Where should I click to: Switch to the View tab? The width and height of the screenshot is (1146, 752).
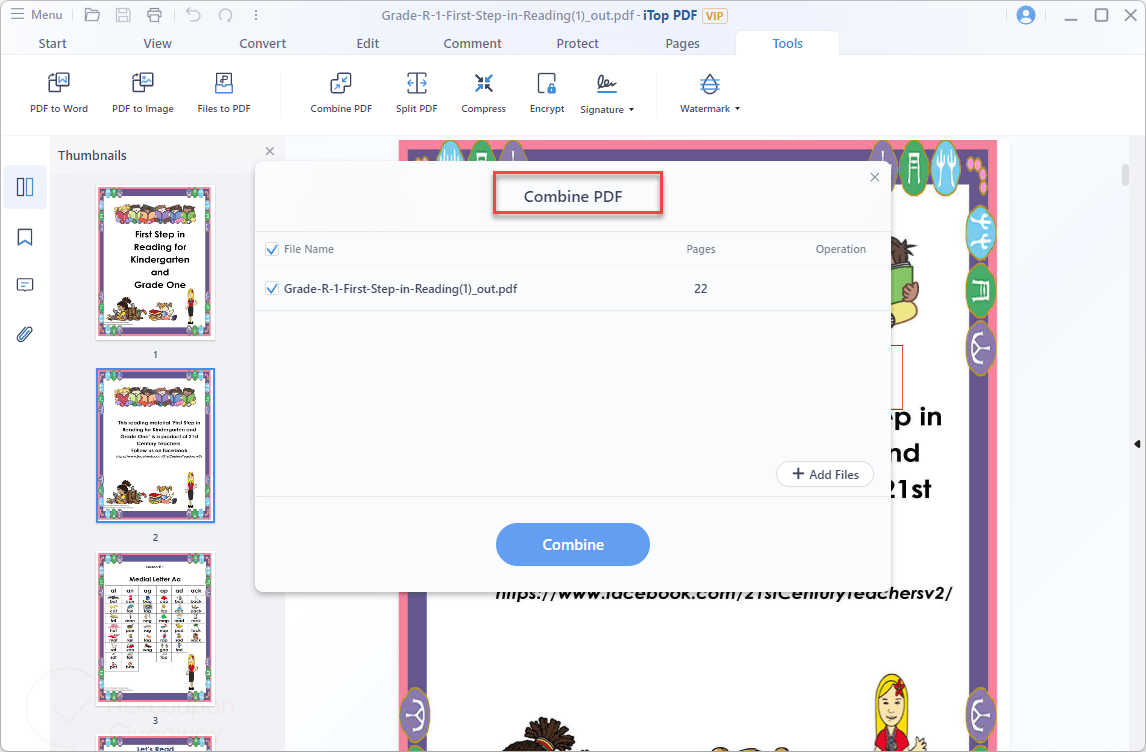[157, 44]
